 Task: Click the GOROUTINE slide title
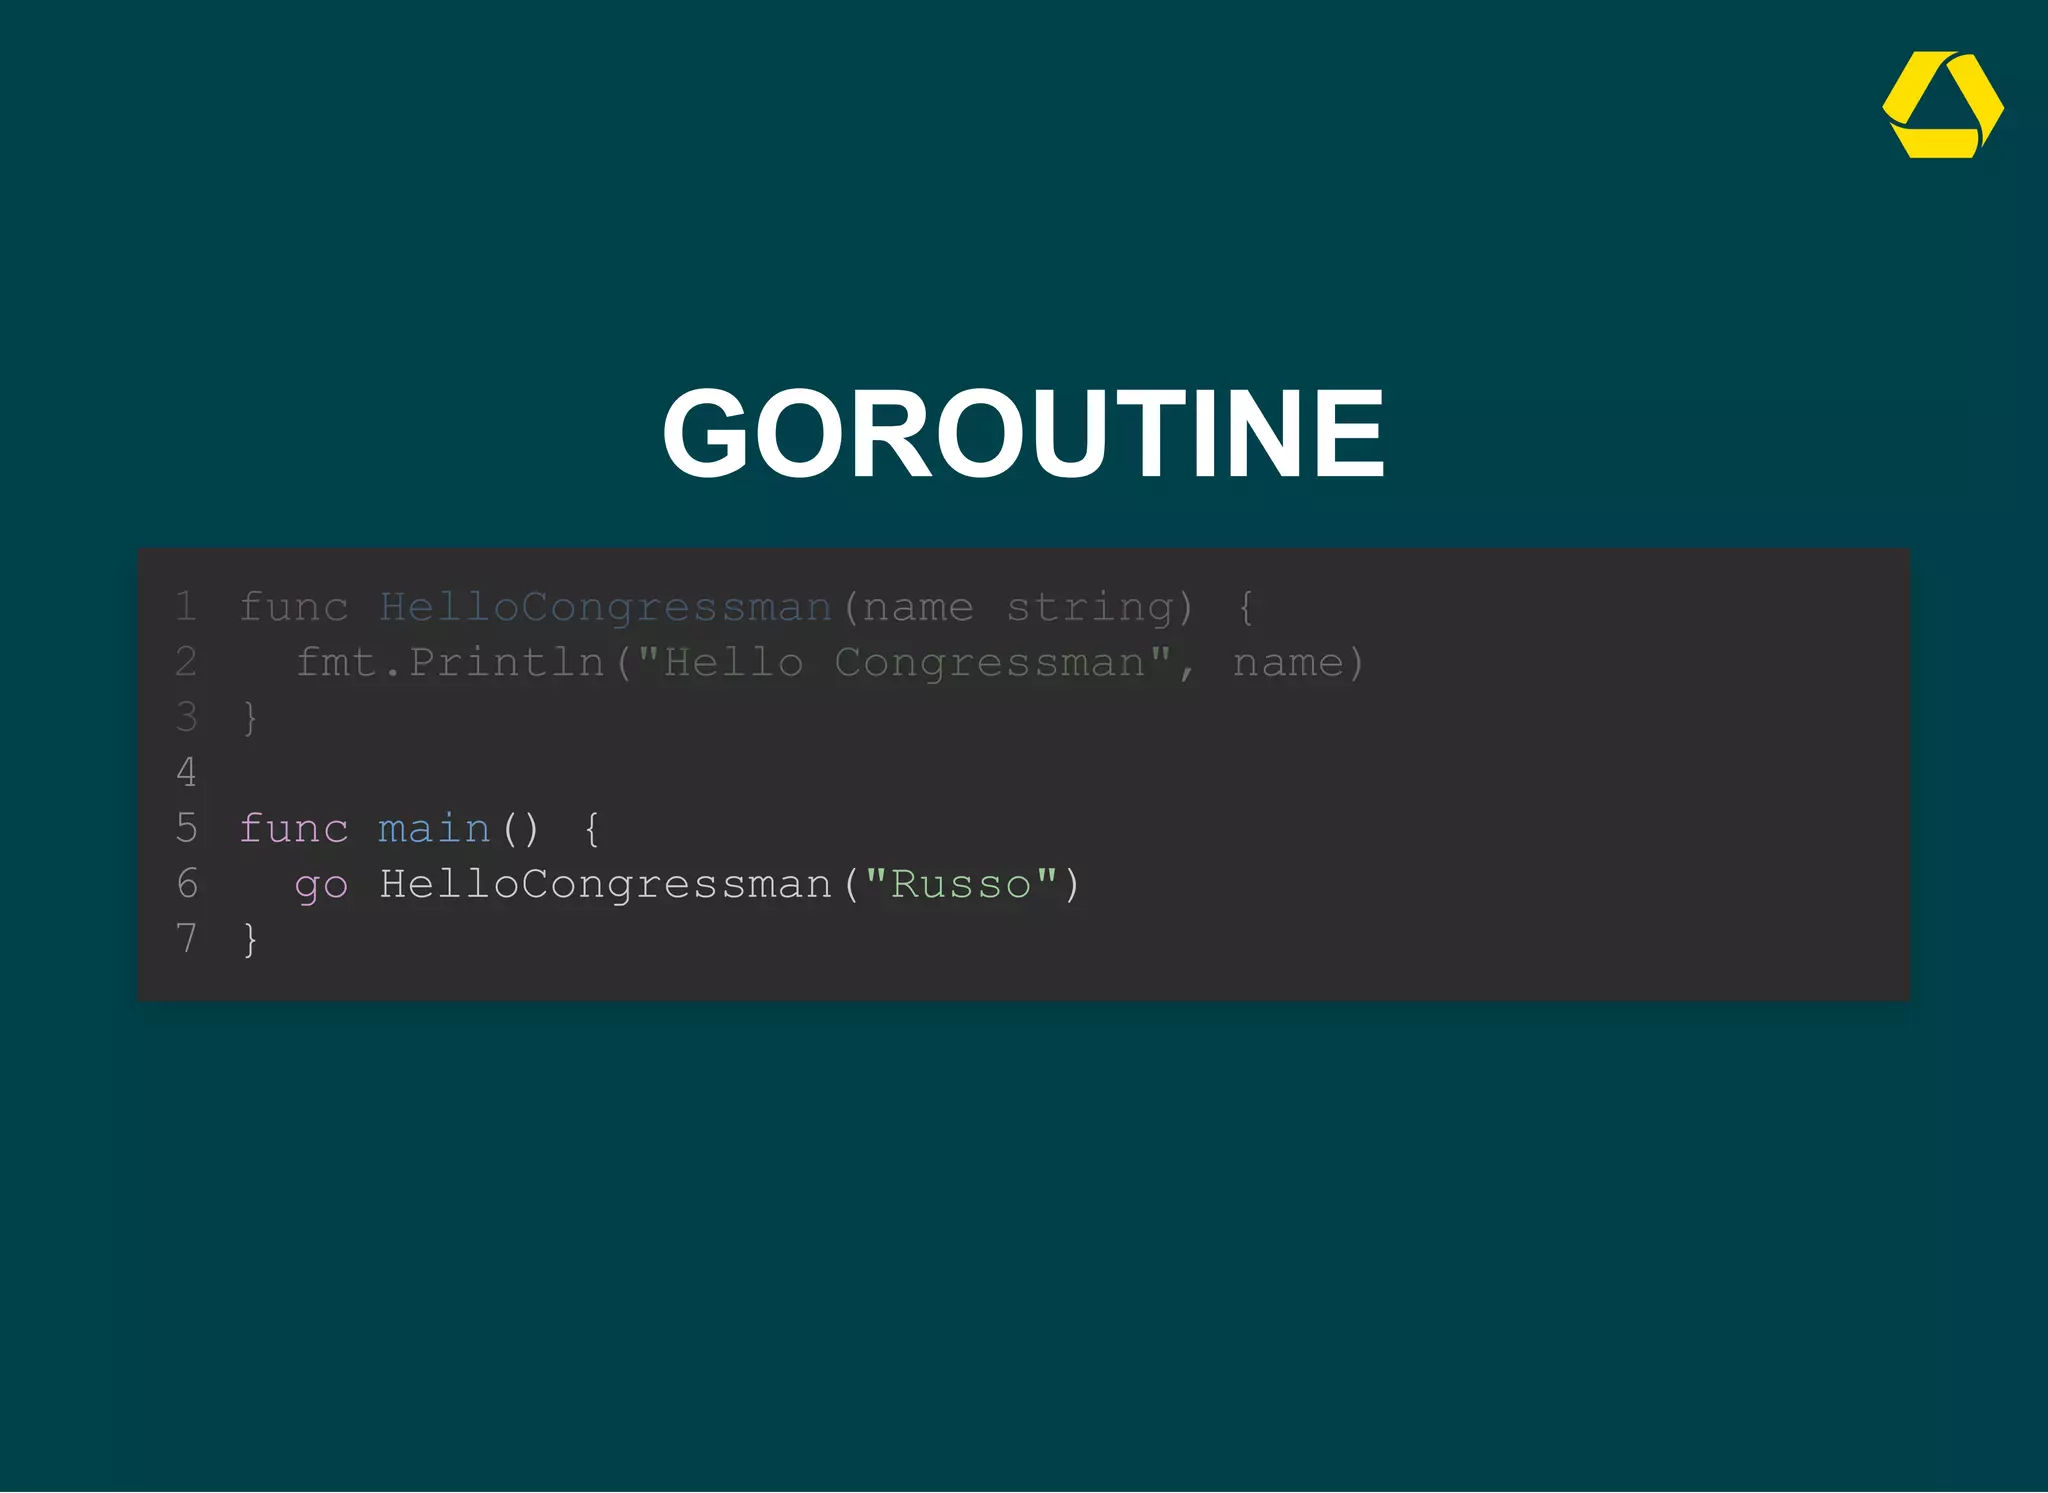1023,434
